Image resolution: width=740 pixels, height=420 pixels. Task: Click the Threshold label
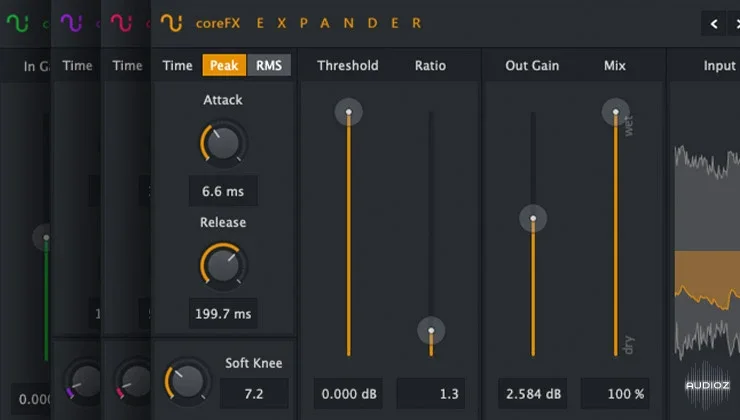point(348,66)
